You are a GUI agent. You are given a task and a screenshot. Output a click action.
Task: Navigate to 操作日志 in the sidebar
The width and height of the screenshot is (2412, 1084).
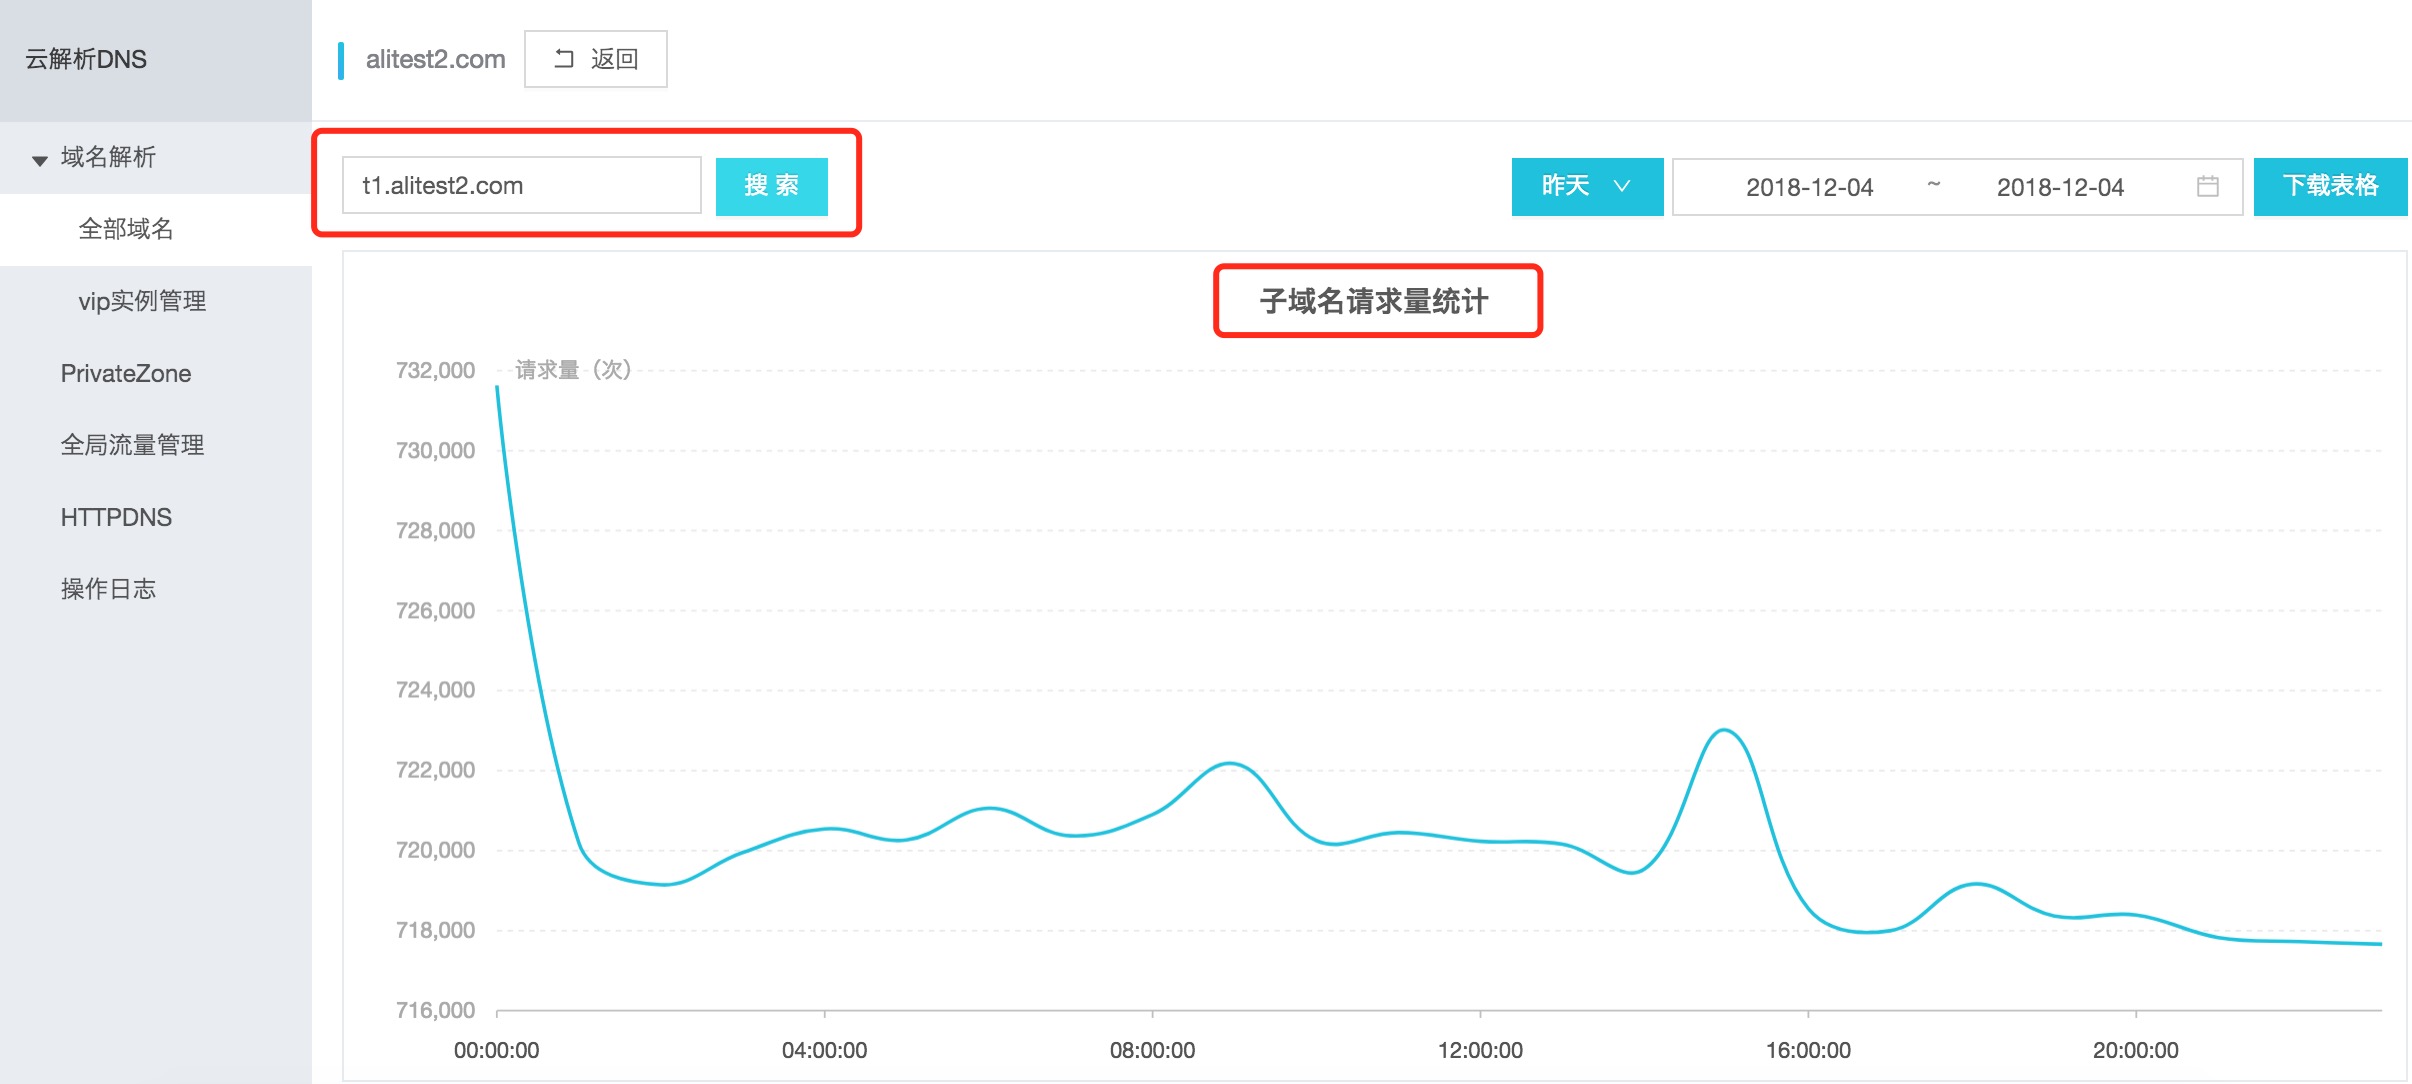click(108, 588)
